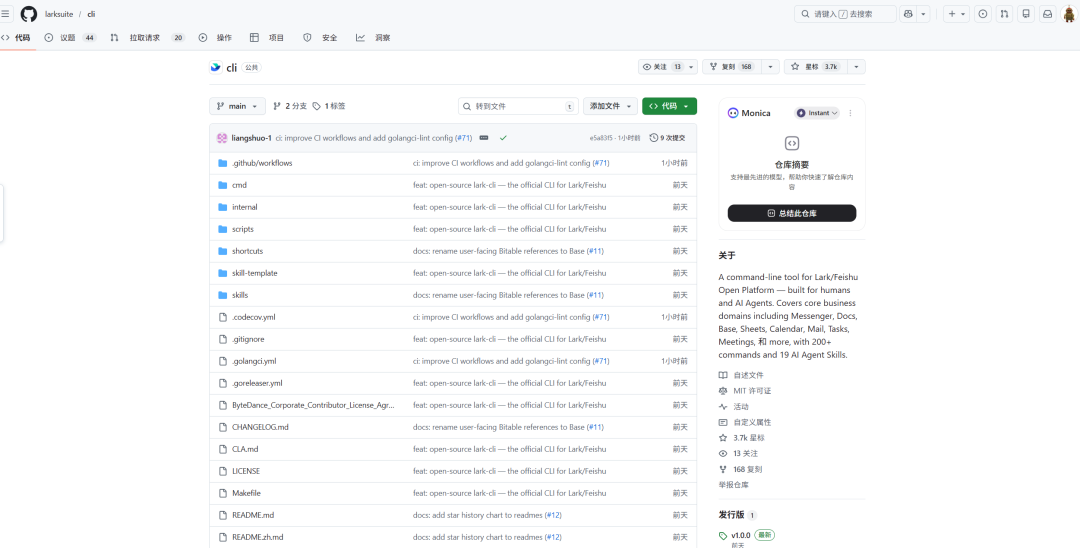This screenshot has width=1080, height=548.
Task: Open commit hash e5a83f5 link
Action: point(603,138)
